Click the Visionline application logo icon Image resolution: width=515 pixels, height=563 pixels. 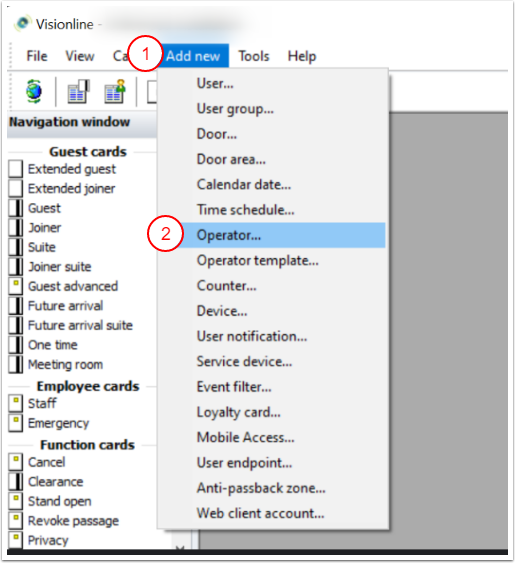click(x=23, y=24)
